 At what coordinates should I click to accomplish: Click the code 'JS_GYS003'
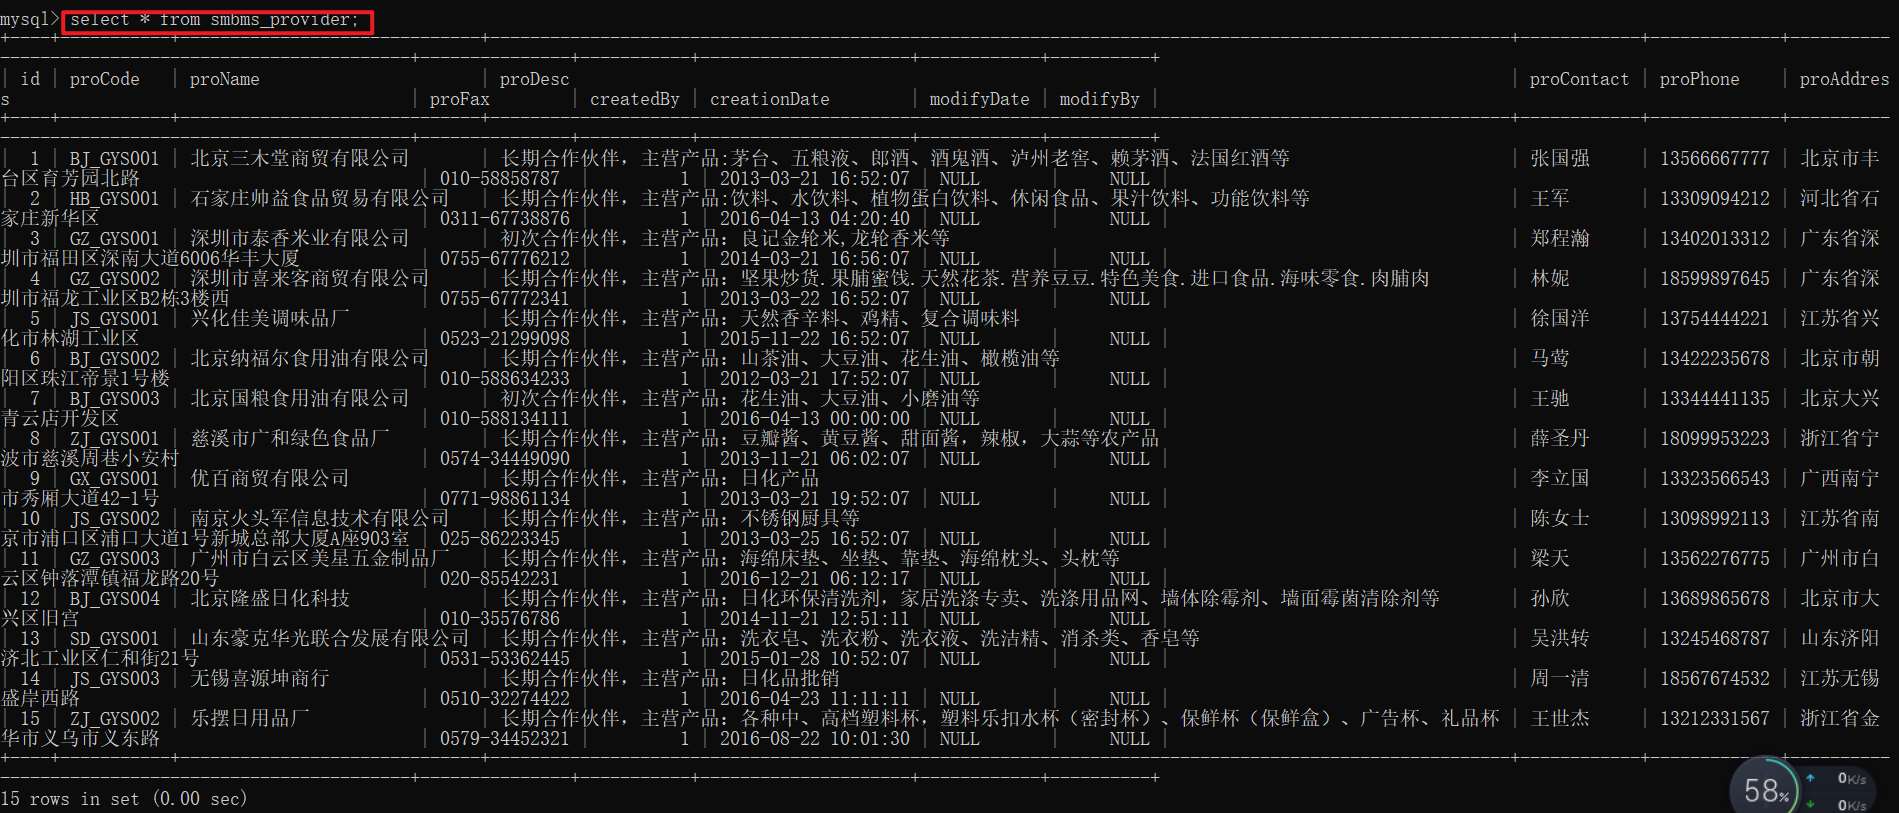[114, 678]
